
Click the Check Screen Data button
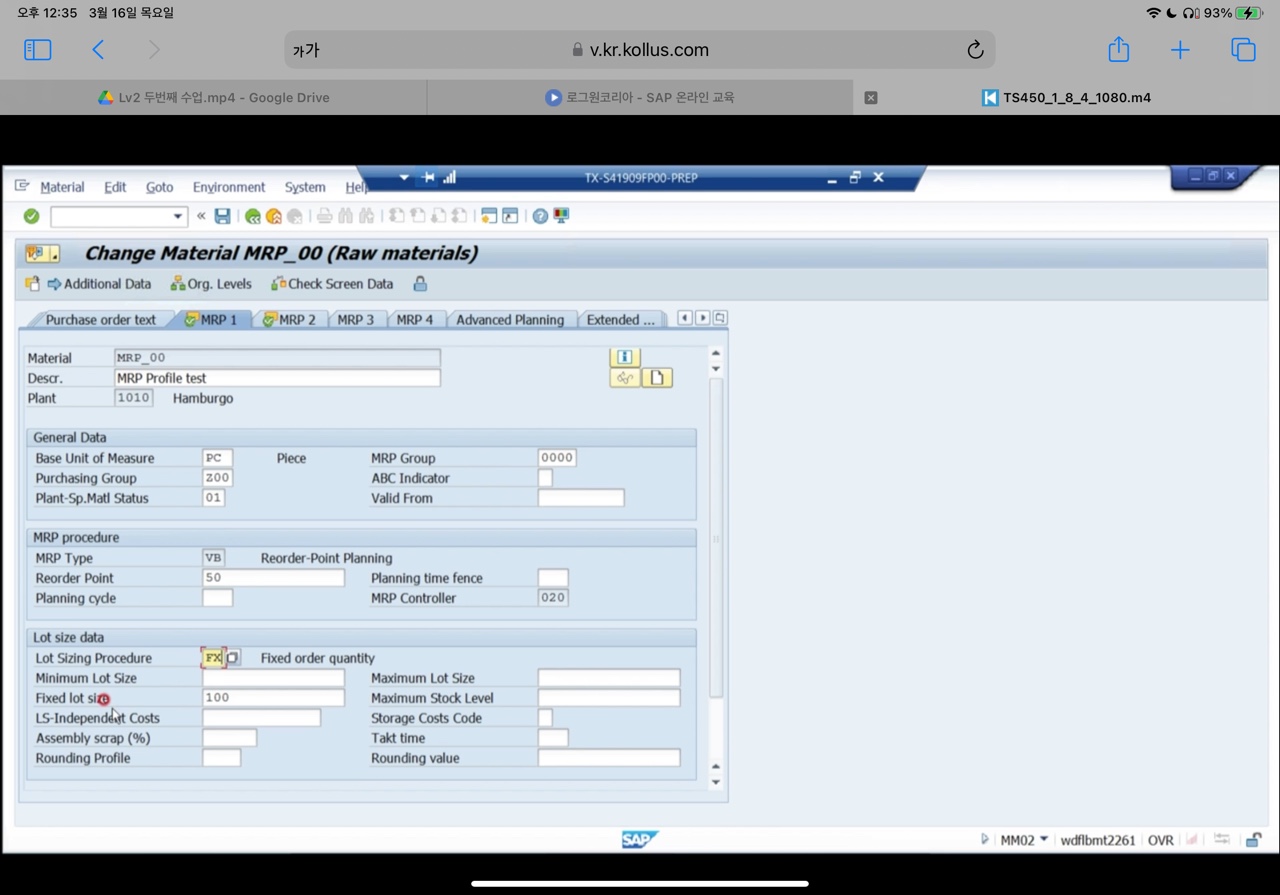332,284
